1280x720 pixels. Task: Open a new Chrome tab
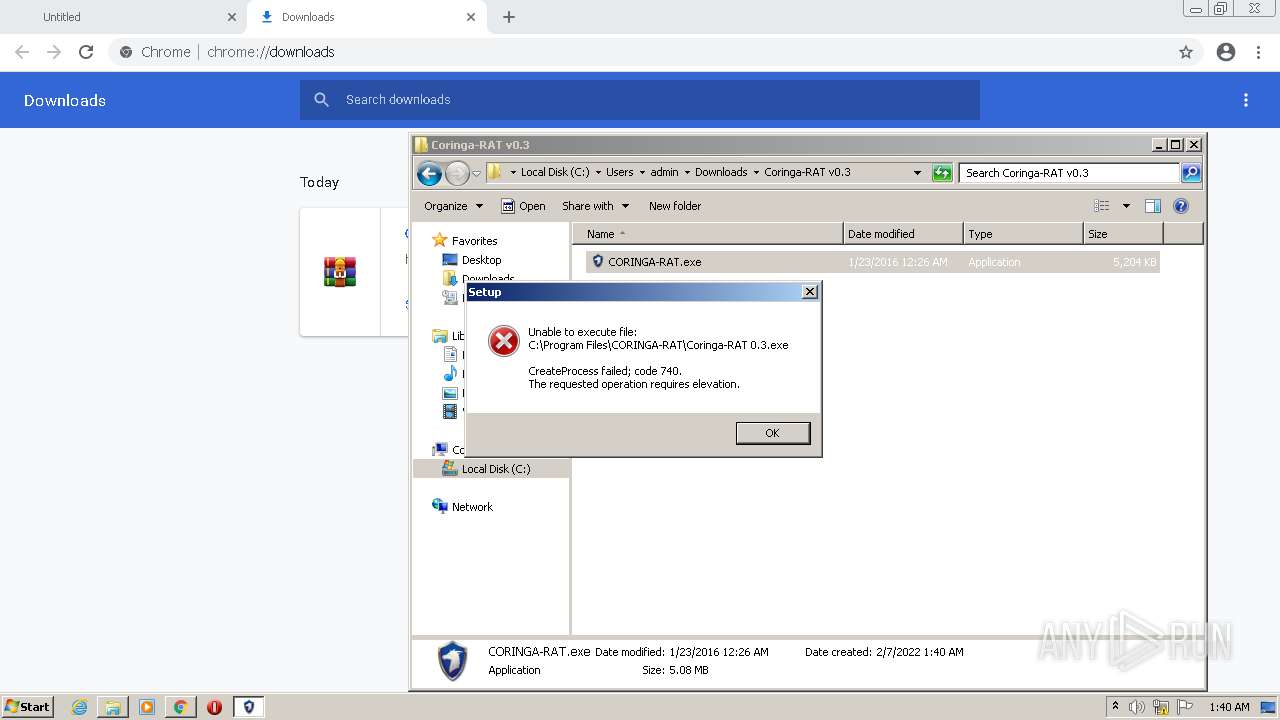tap(509, 17)
